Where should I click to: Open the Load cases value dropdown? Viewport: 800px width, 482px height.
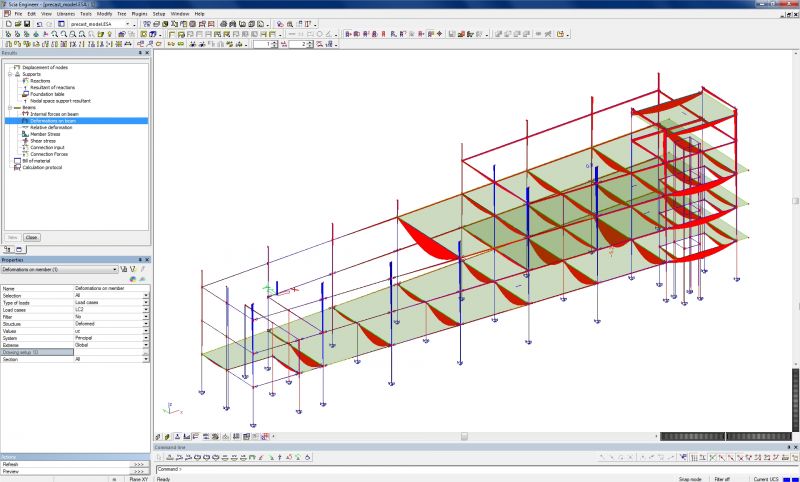pyautogui.click(x=145, y=310)
